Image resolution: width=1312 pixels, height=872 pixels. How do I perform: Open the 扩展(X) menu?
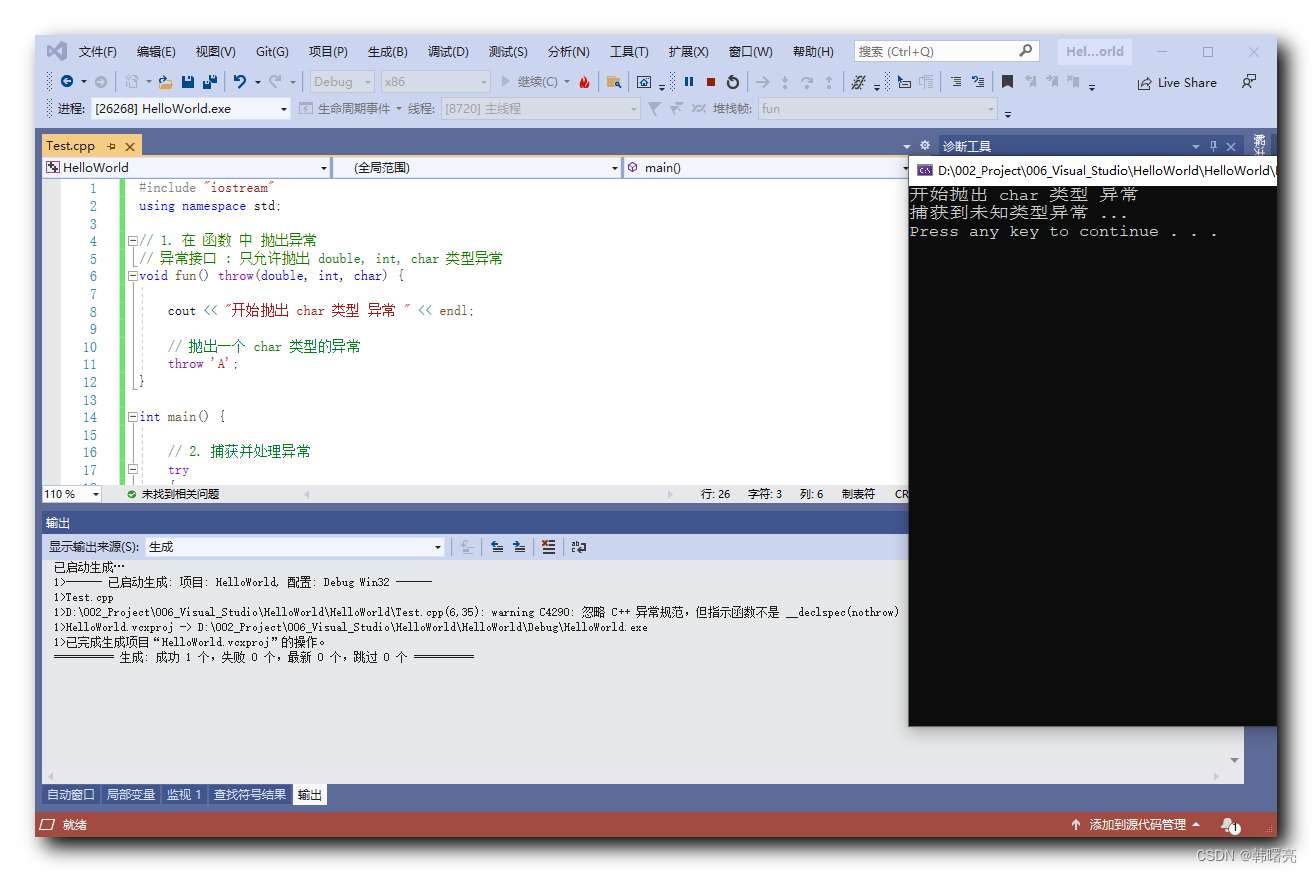(x=688, y=52)
